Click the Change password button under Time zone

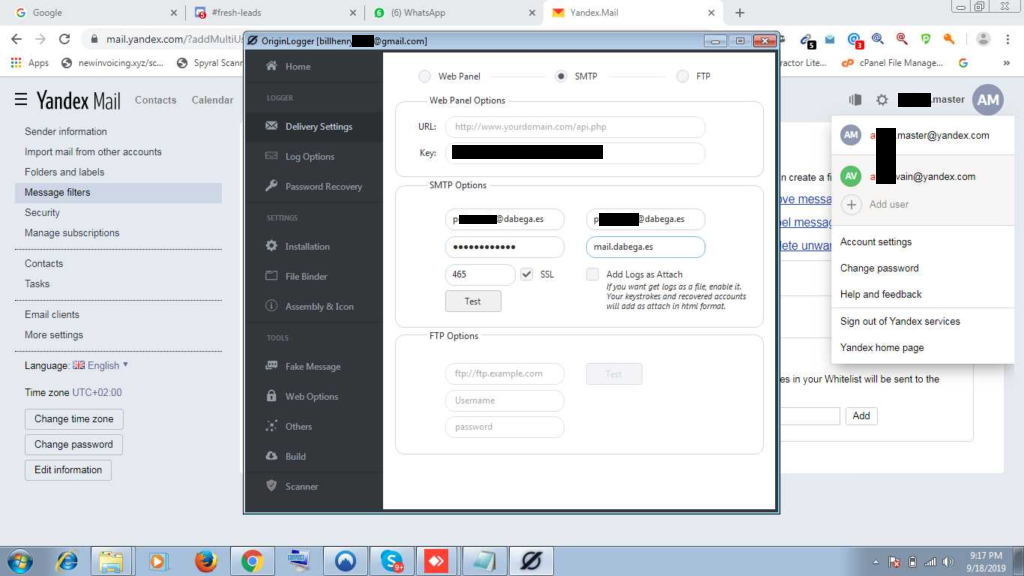coord(74,444)
